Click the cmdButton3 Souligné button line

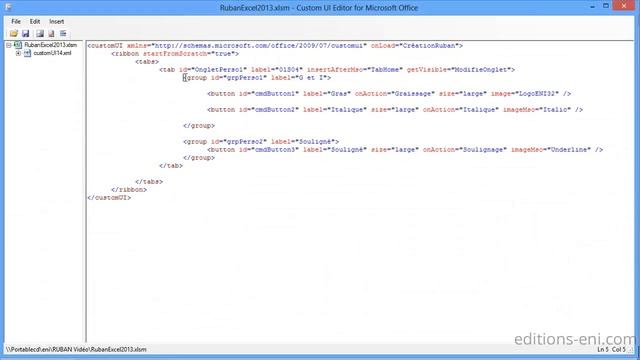405,150
